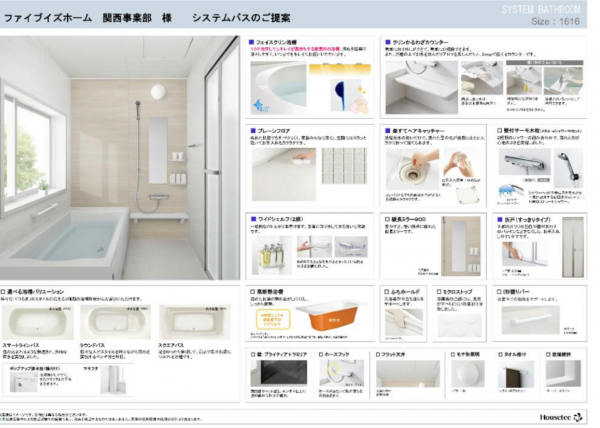Viewport: 600px width, 428px height.
Task: Click the ポップアップ排水栓 label
Action: pyautogui.click(x=35, y=369)
